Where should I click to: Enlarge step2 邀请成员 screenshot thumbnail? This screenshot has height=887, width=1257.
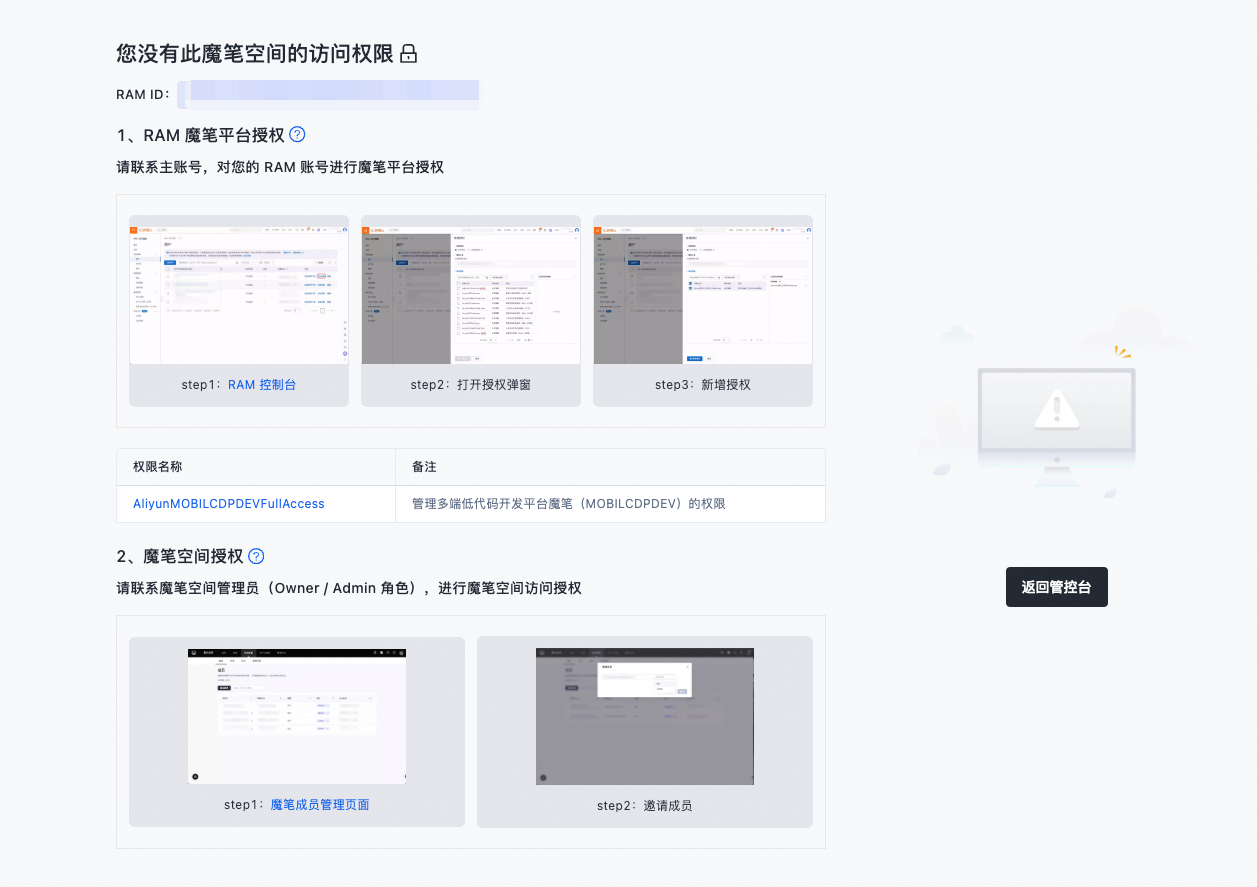tap(645, 716)
